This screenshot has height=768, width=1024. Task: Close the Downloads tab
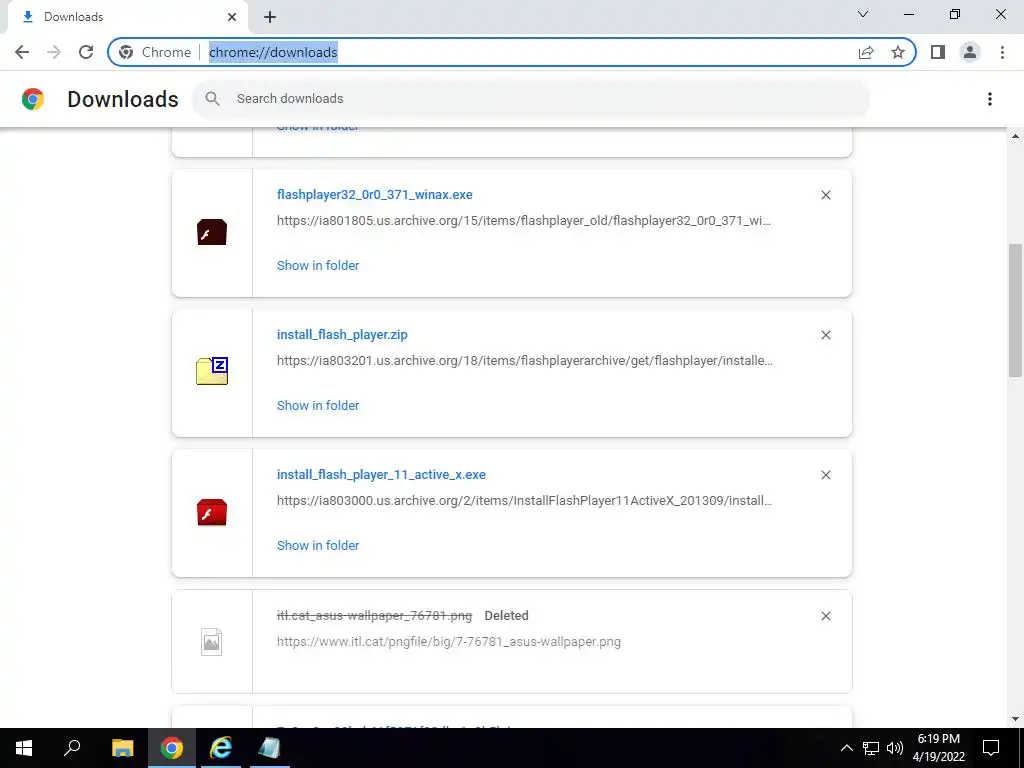(232, 17)
